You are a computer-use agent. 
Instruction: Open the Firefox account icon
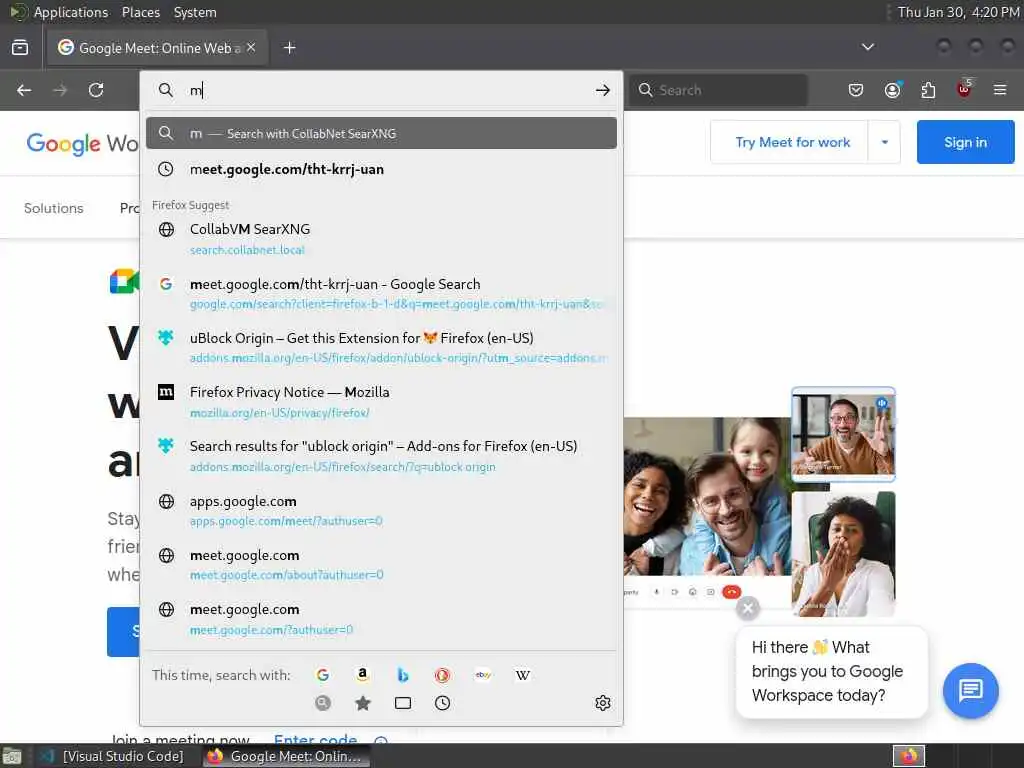(893, 90)
